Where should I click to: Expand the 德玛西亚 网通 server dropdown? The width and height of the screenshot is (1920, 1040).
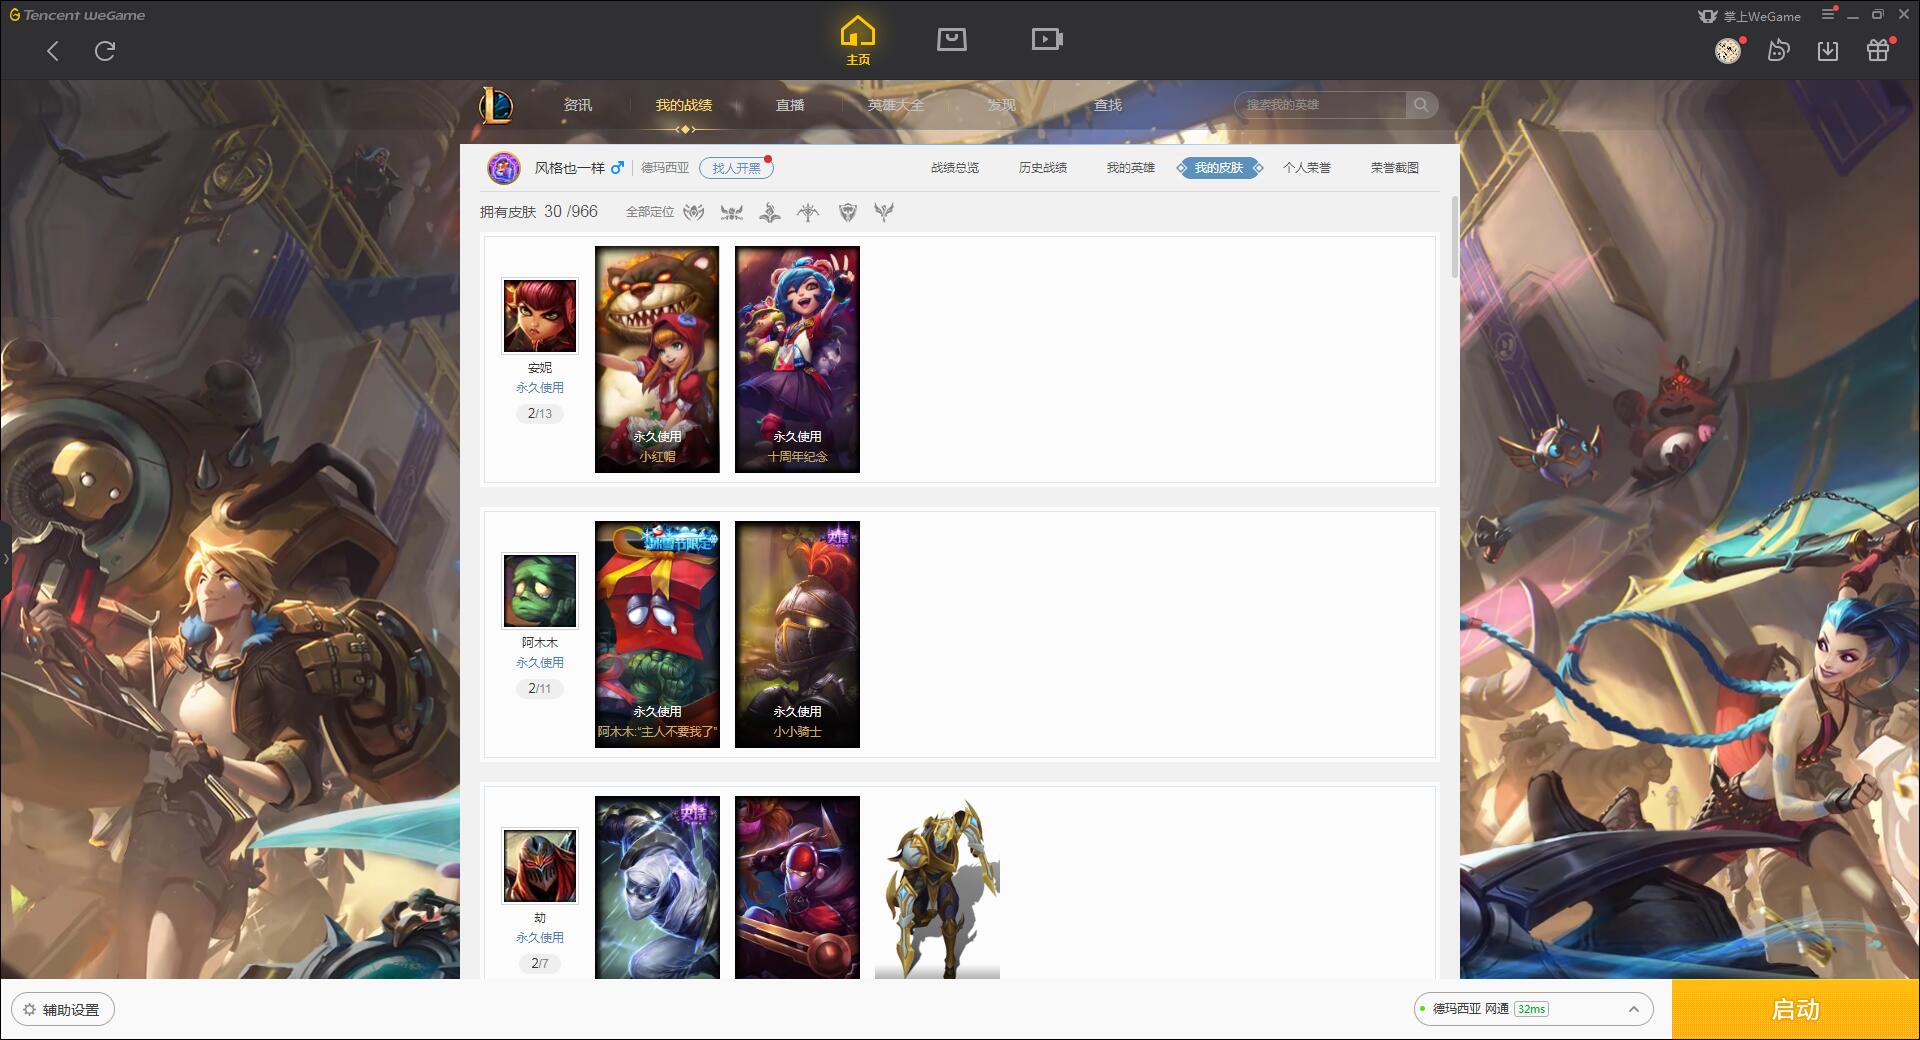pos(1532,1009)
